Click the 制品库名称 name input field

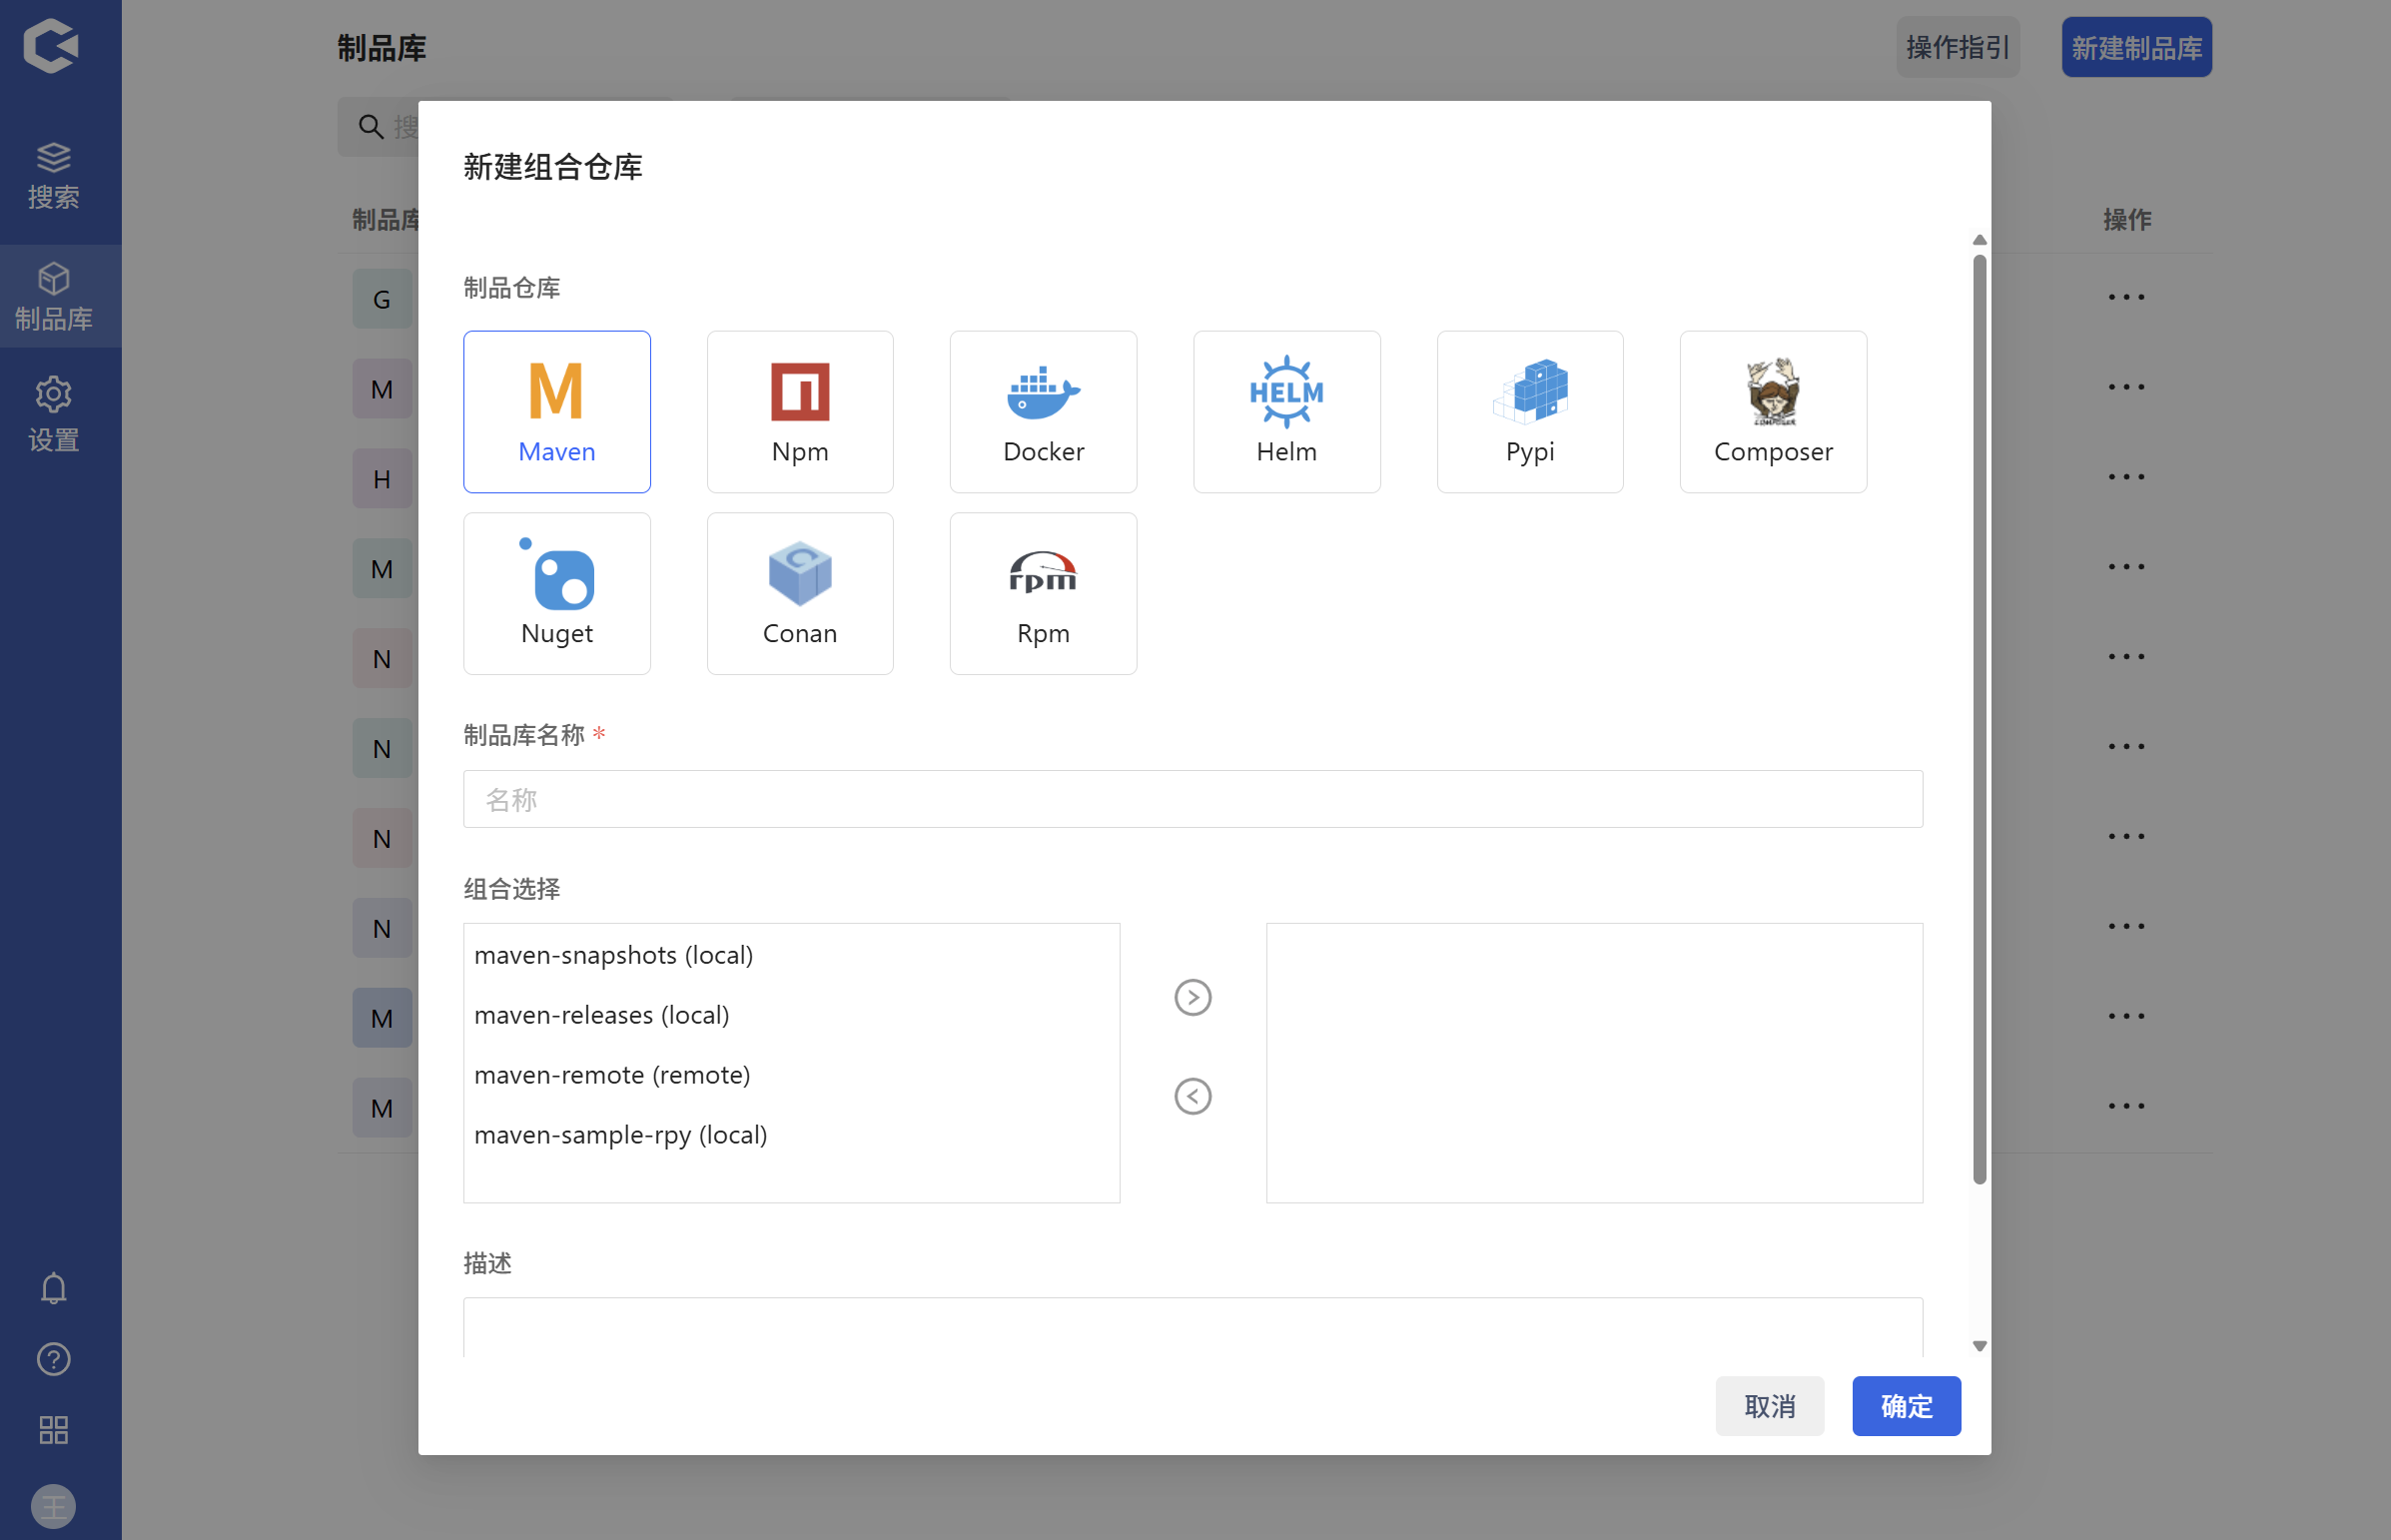point(1192,799)
